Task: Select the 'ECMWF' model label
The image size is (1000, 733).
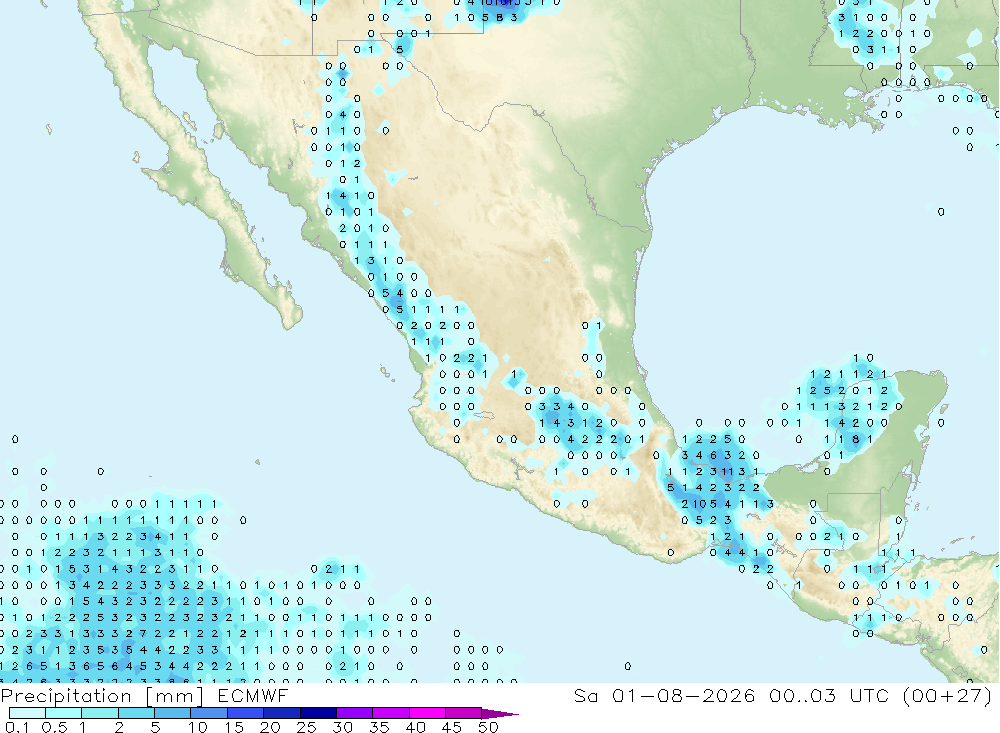Action: click(x=253, y=695)
